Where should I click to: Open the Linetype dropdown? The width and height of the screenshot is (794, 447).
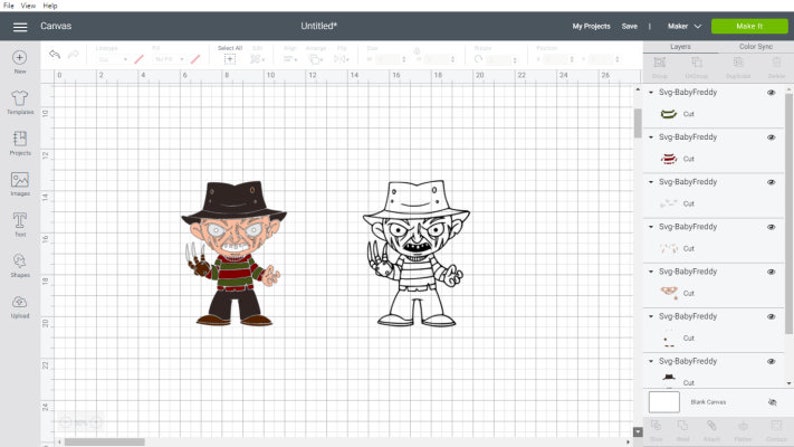tap(112, 59)
